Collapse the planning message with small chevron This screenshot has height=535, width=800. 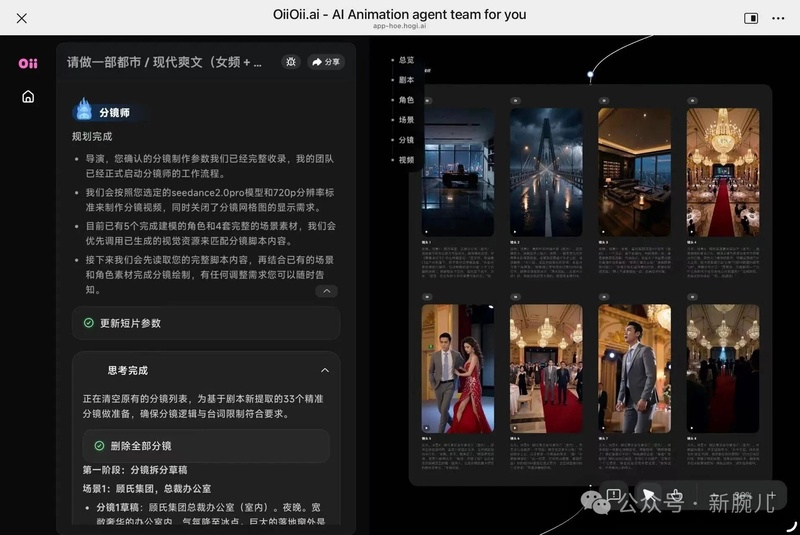click(x=326, y=291)
